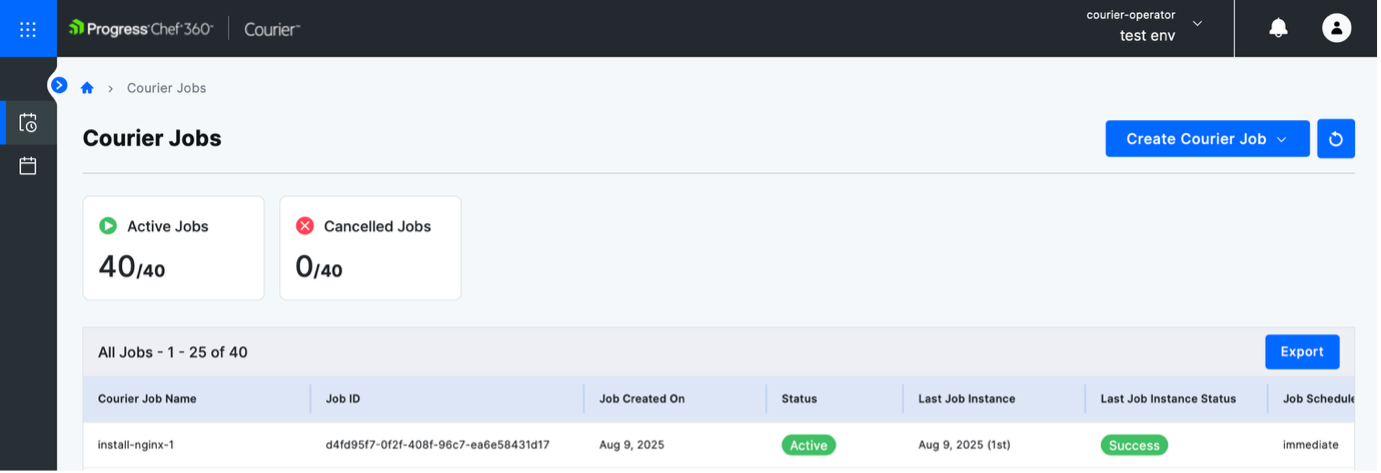Select the Courier Jobs sidebar icon
This screenshot has height=473, width=1381.
tap(28, 123)
